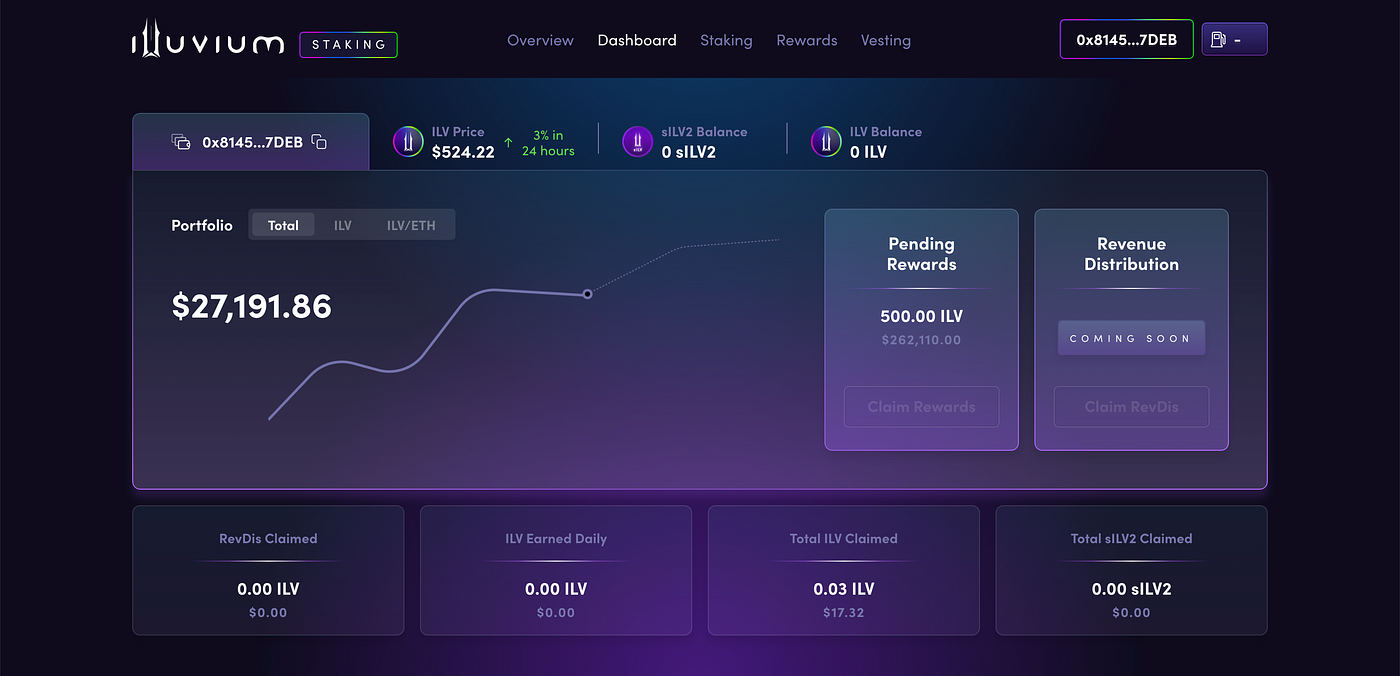The width and height of the screenshot is (1400, 676).
Task: Click the connected wallet button in header
Action: pyautogui.click(x=1126, y=39)
